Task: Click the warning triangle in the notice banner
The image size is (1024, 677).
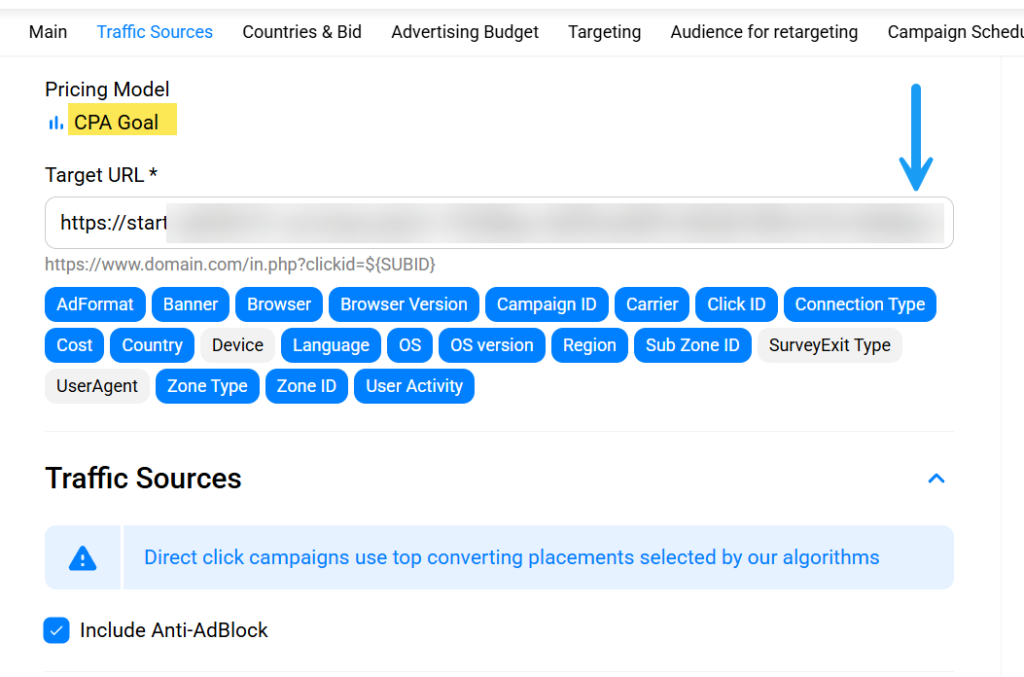Action: [82, 557]
